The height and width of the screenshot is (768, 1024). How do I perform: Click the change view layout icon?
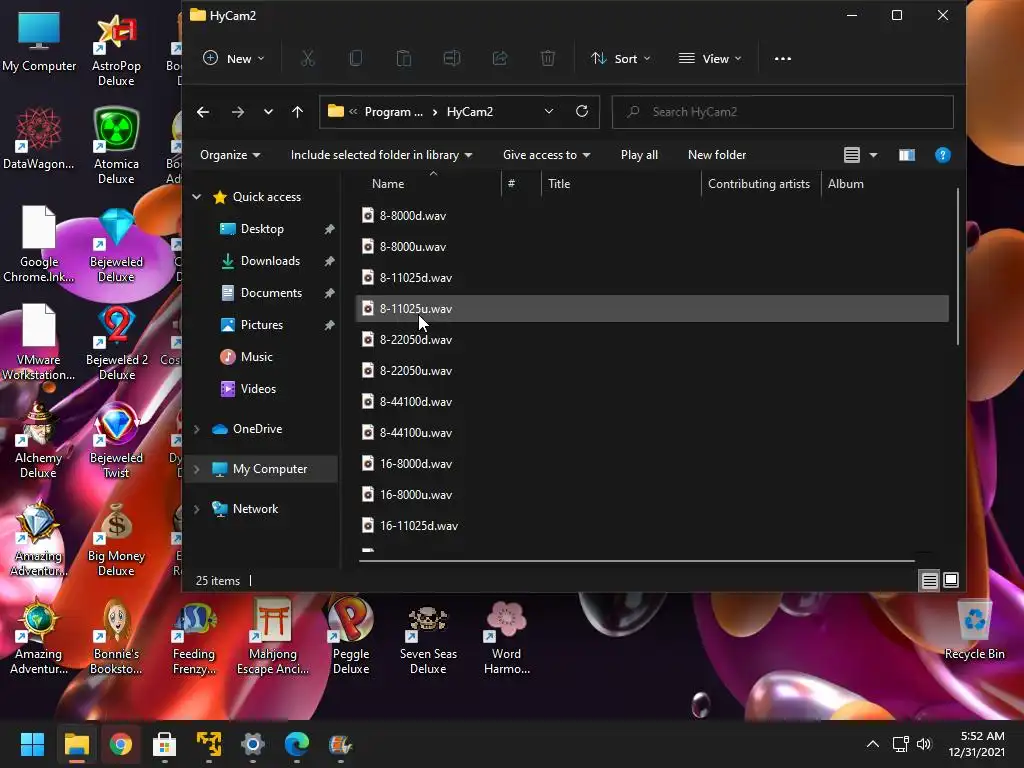(852, 155)
